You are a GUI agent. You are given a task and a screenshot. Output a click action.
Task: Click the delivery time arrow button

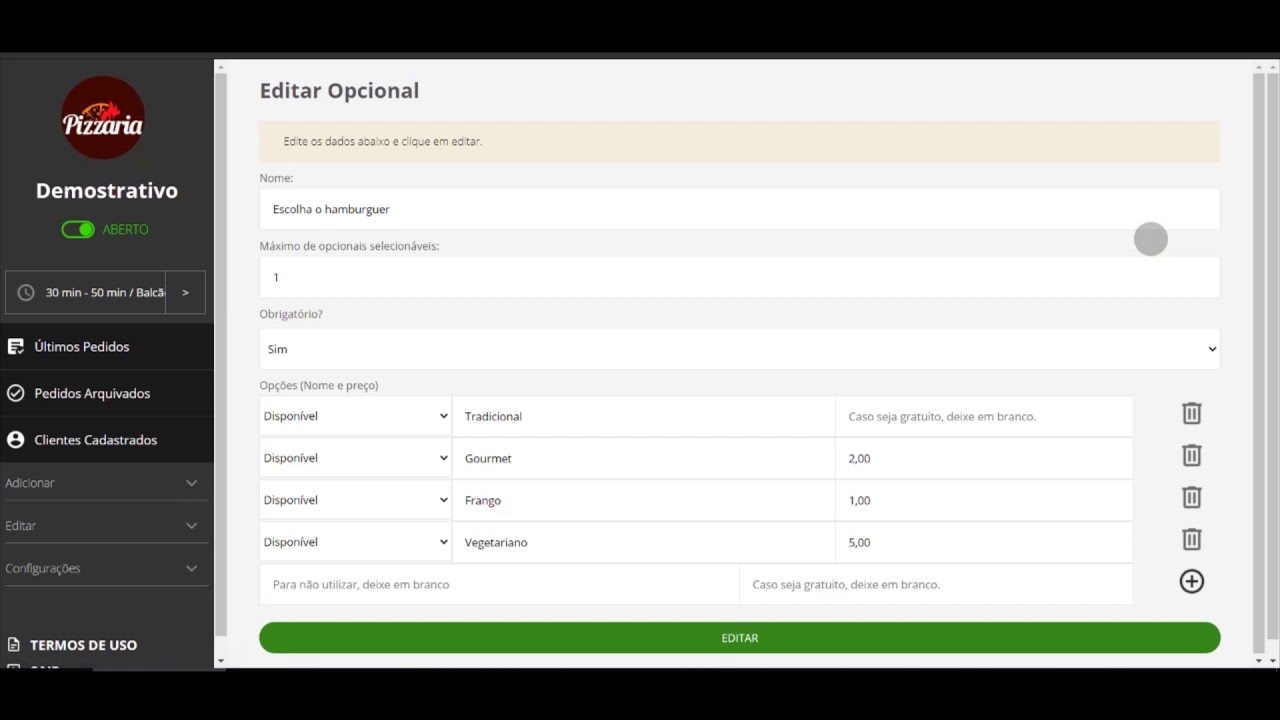(x=185, y=293)
